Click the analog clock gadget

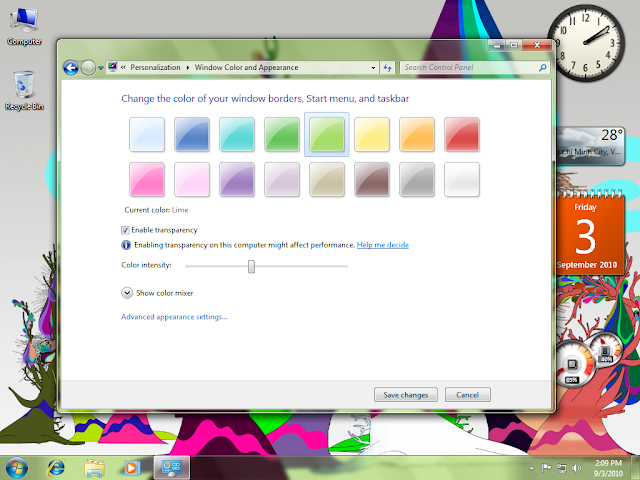click(x=586, y=43)
